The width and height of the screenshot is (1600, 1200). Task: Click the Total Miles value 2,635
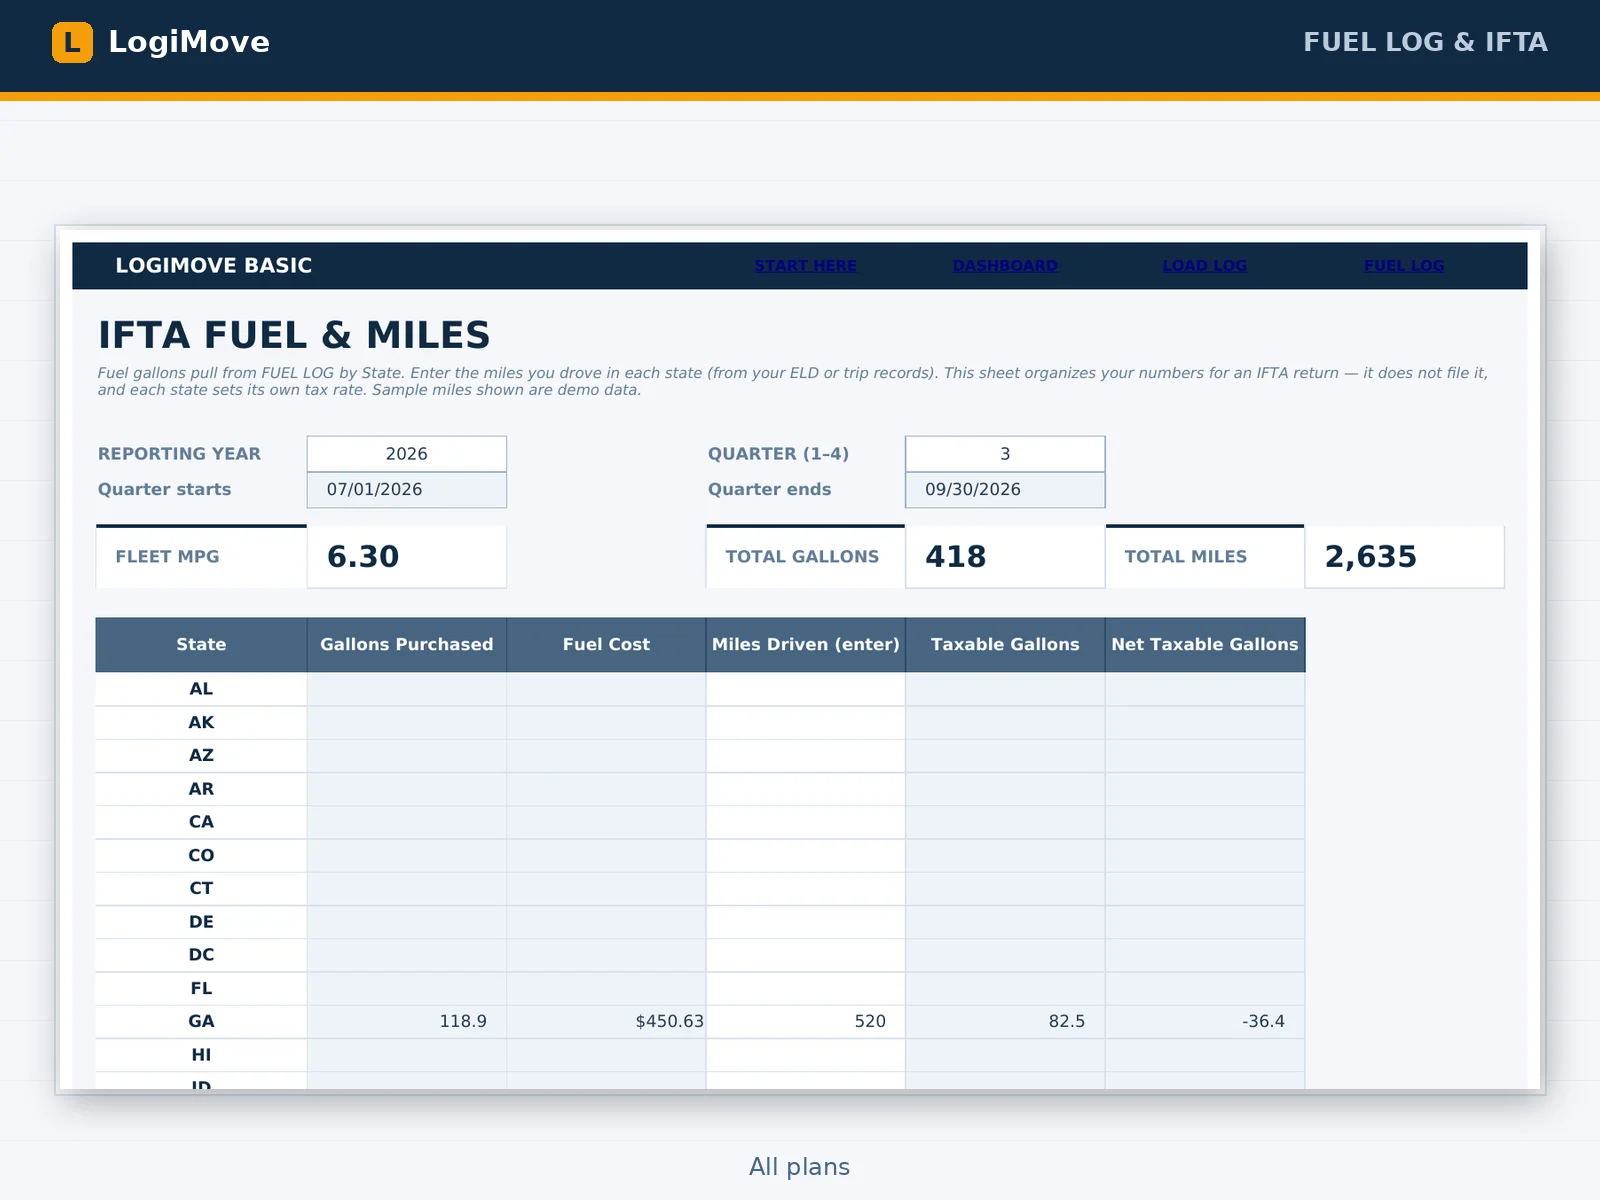pos(1371,557)
